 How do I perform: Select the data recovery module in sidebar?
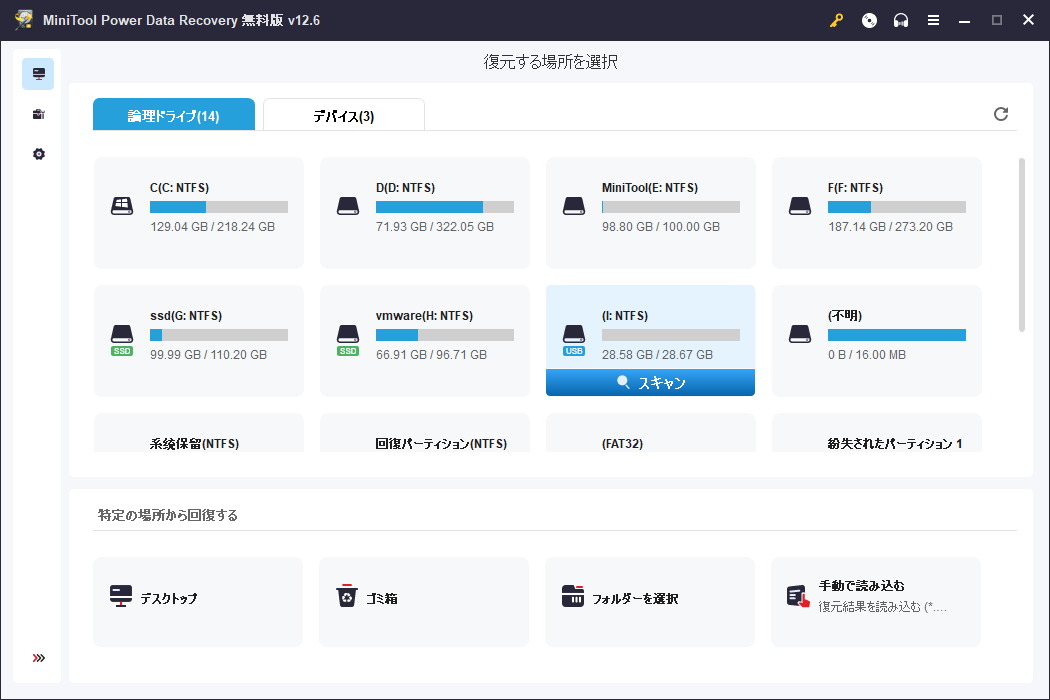pyautogui.click(x=38, y=73)
